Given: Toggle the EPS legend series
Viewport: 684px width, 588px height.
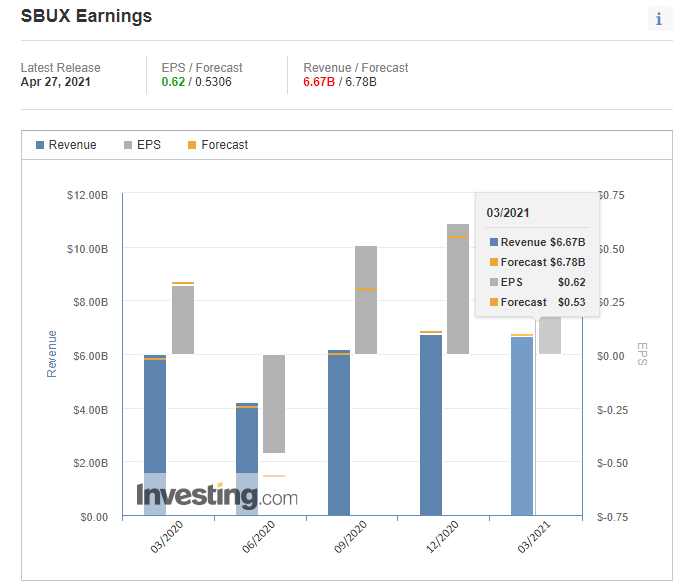Looking at the screenshot, I should 142,145.
